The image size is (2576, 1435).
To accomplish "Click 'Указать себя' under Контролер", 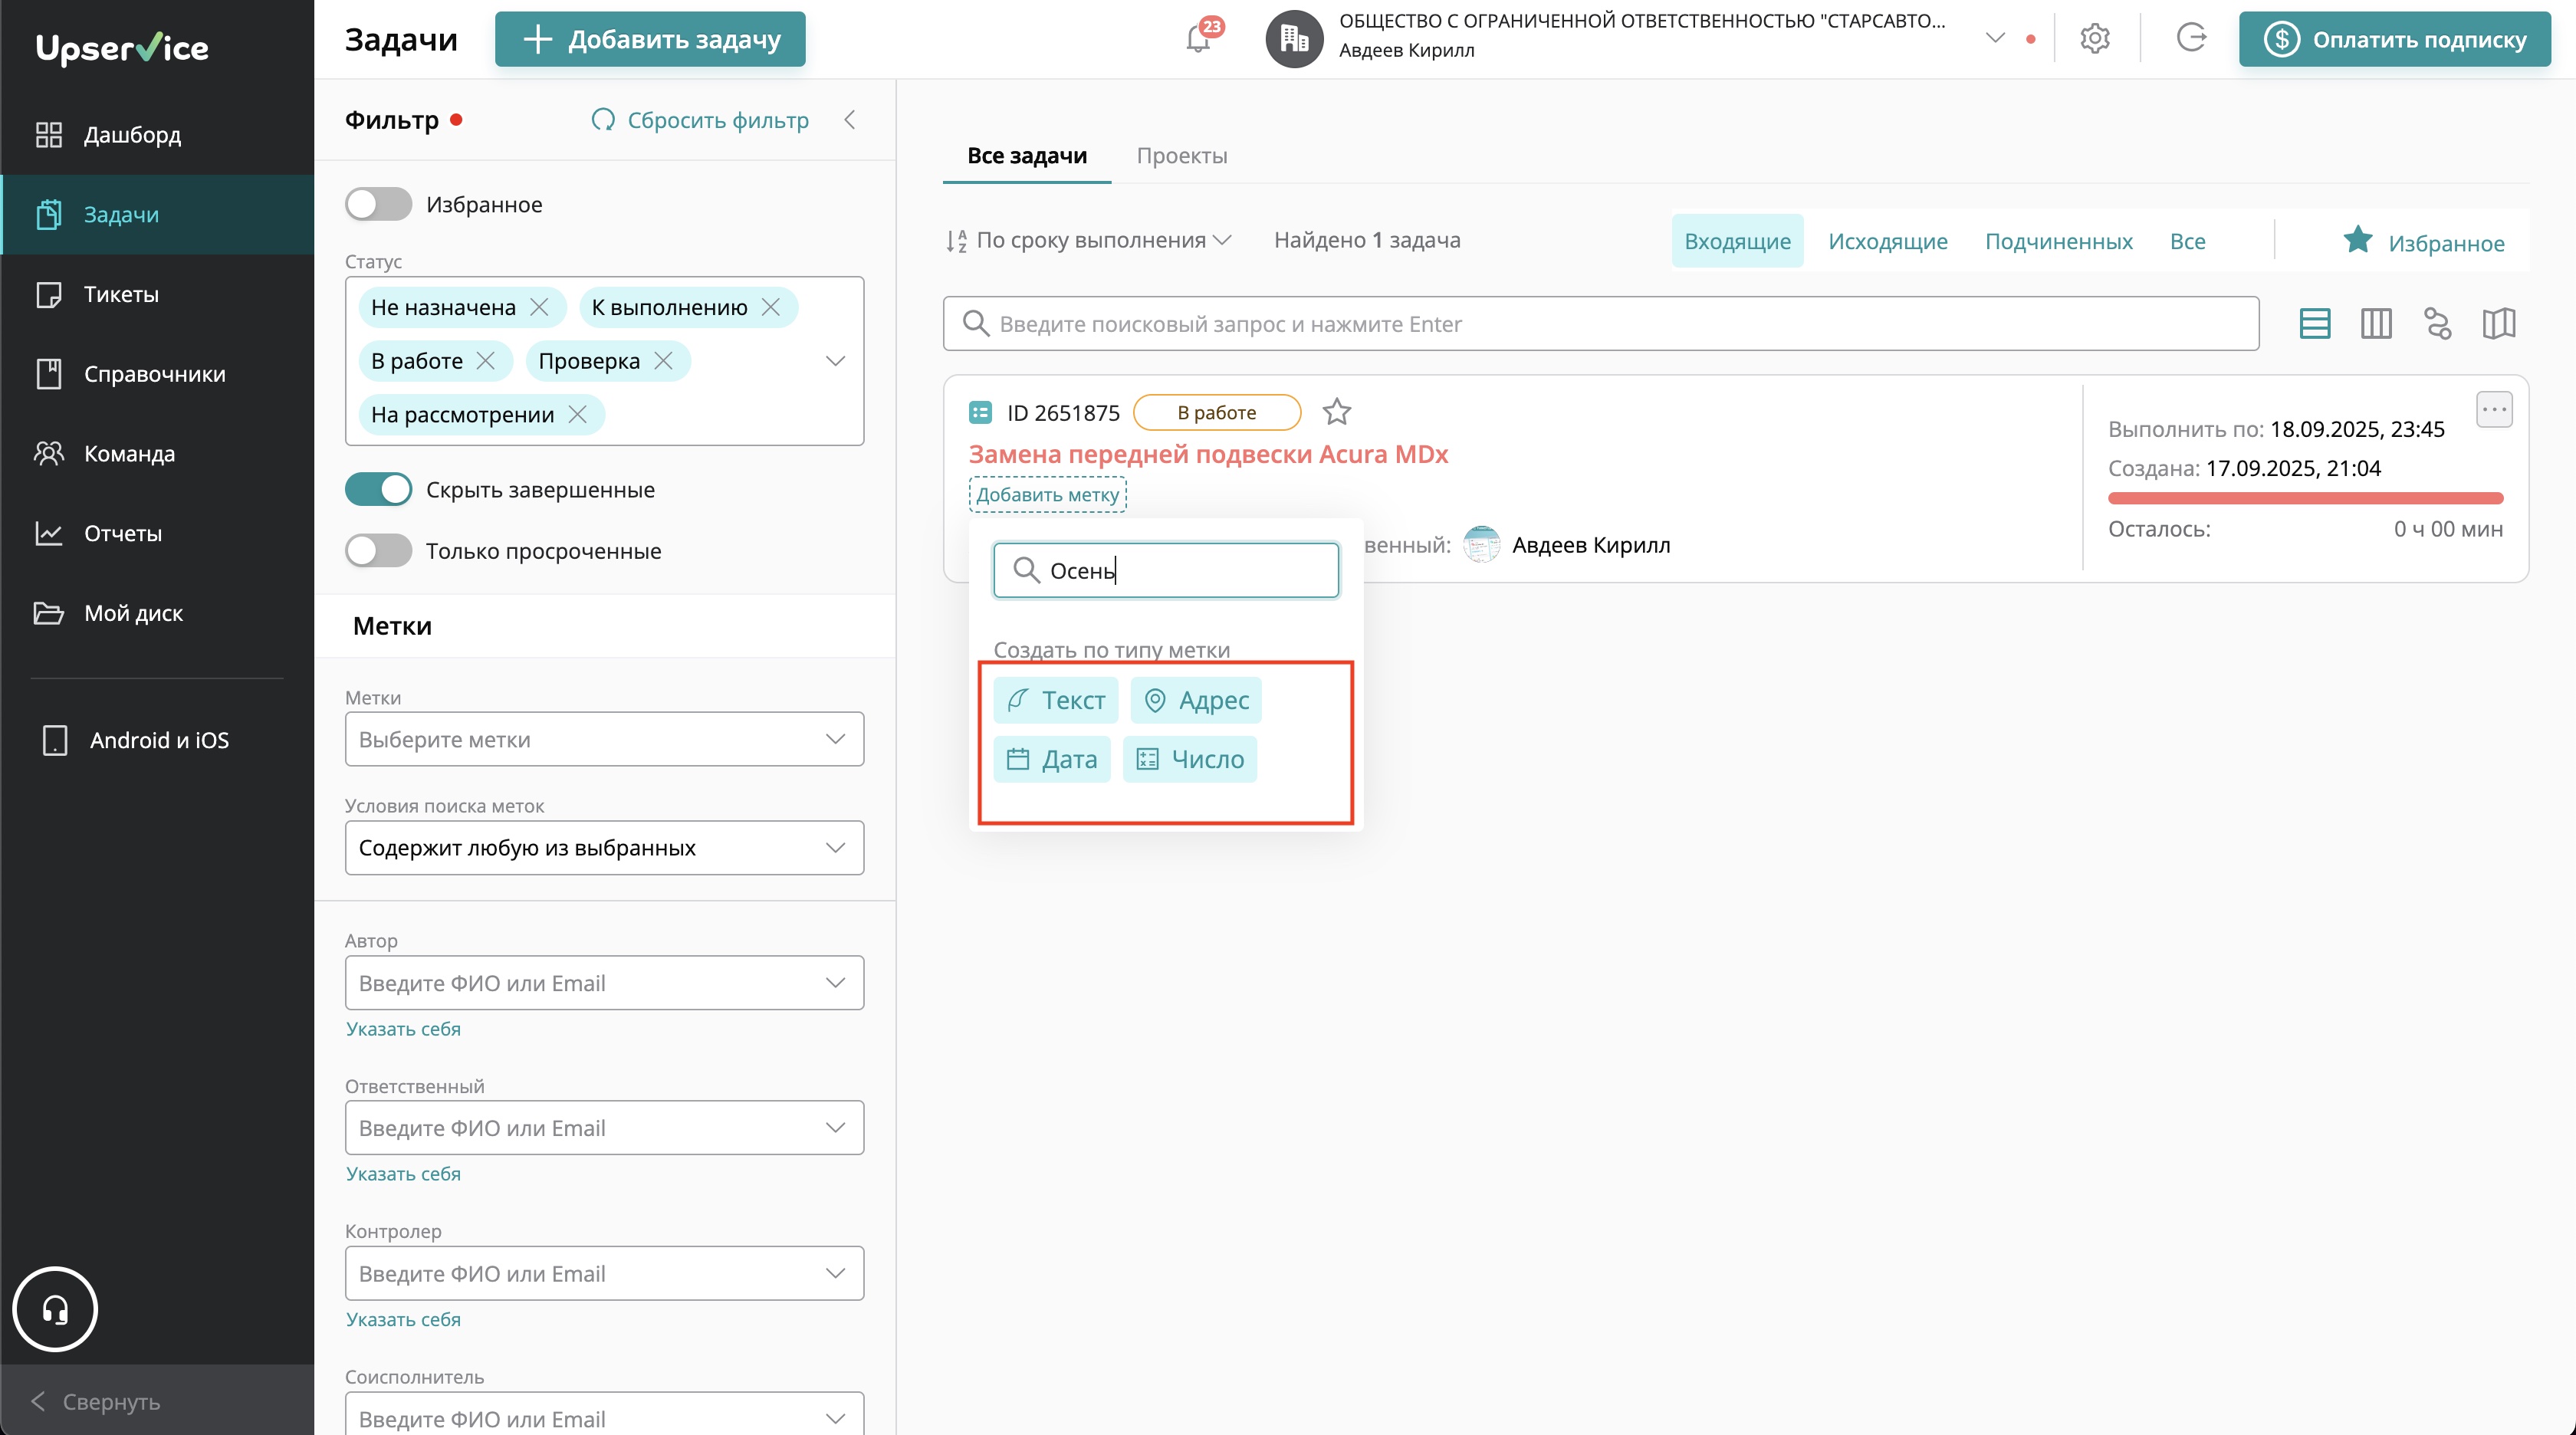I will (403, 1319).
